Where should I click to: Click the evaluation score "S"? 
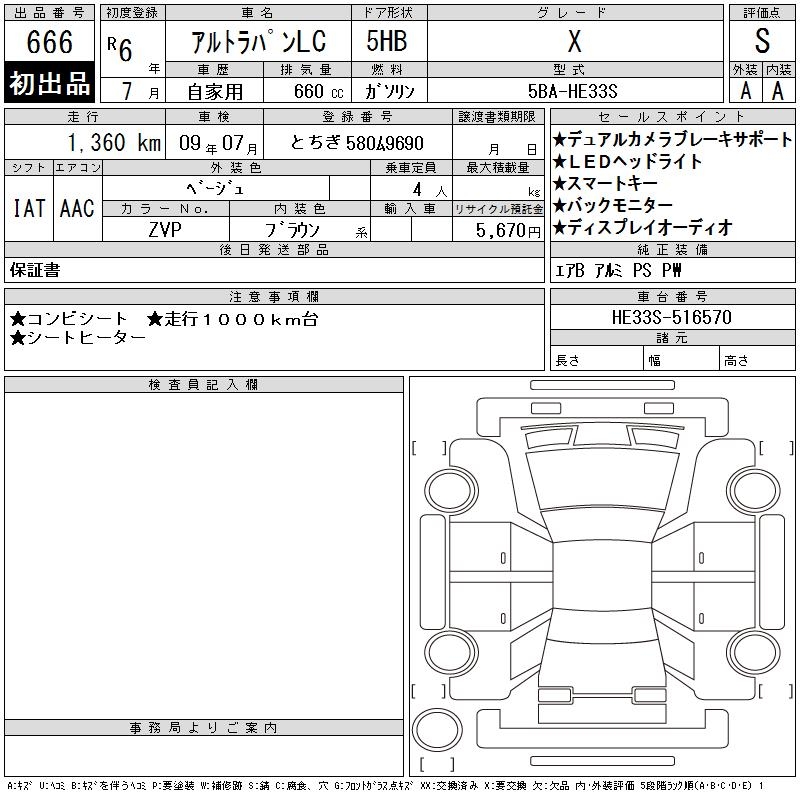762,41
